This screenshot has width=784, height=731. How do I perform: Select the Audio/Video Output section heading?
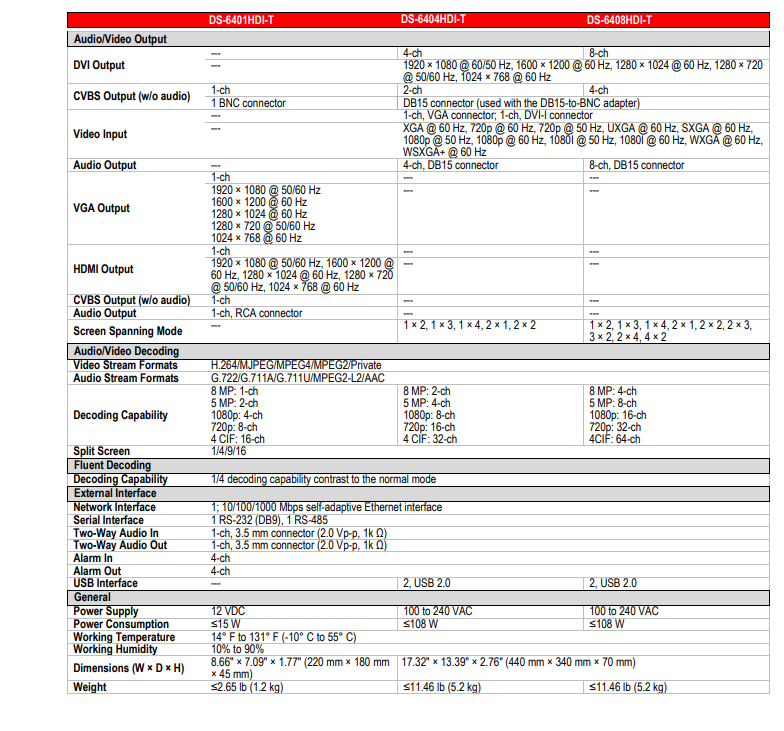(120, 39)
